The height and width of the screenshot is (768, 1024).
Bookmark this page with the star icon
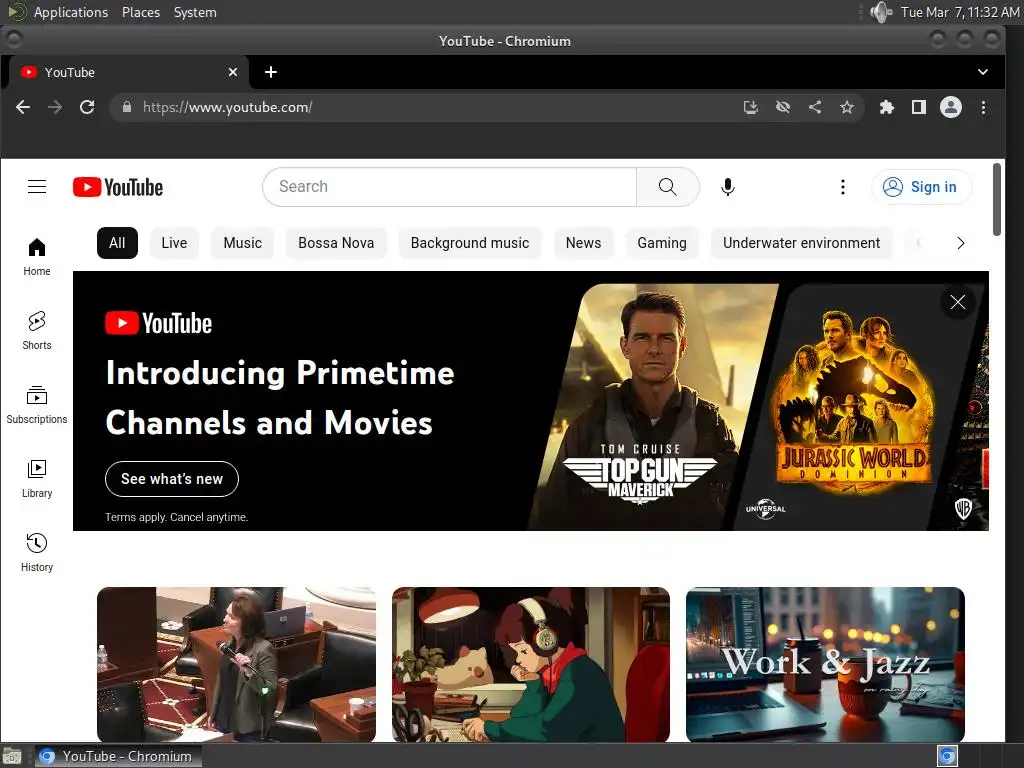point(847,107)
